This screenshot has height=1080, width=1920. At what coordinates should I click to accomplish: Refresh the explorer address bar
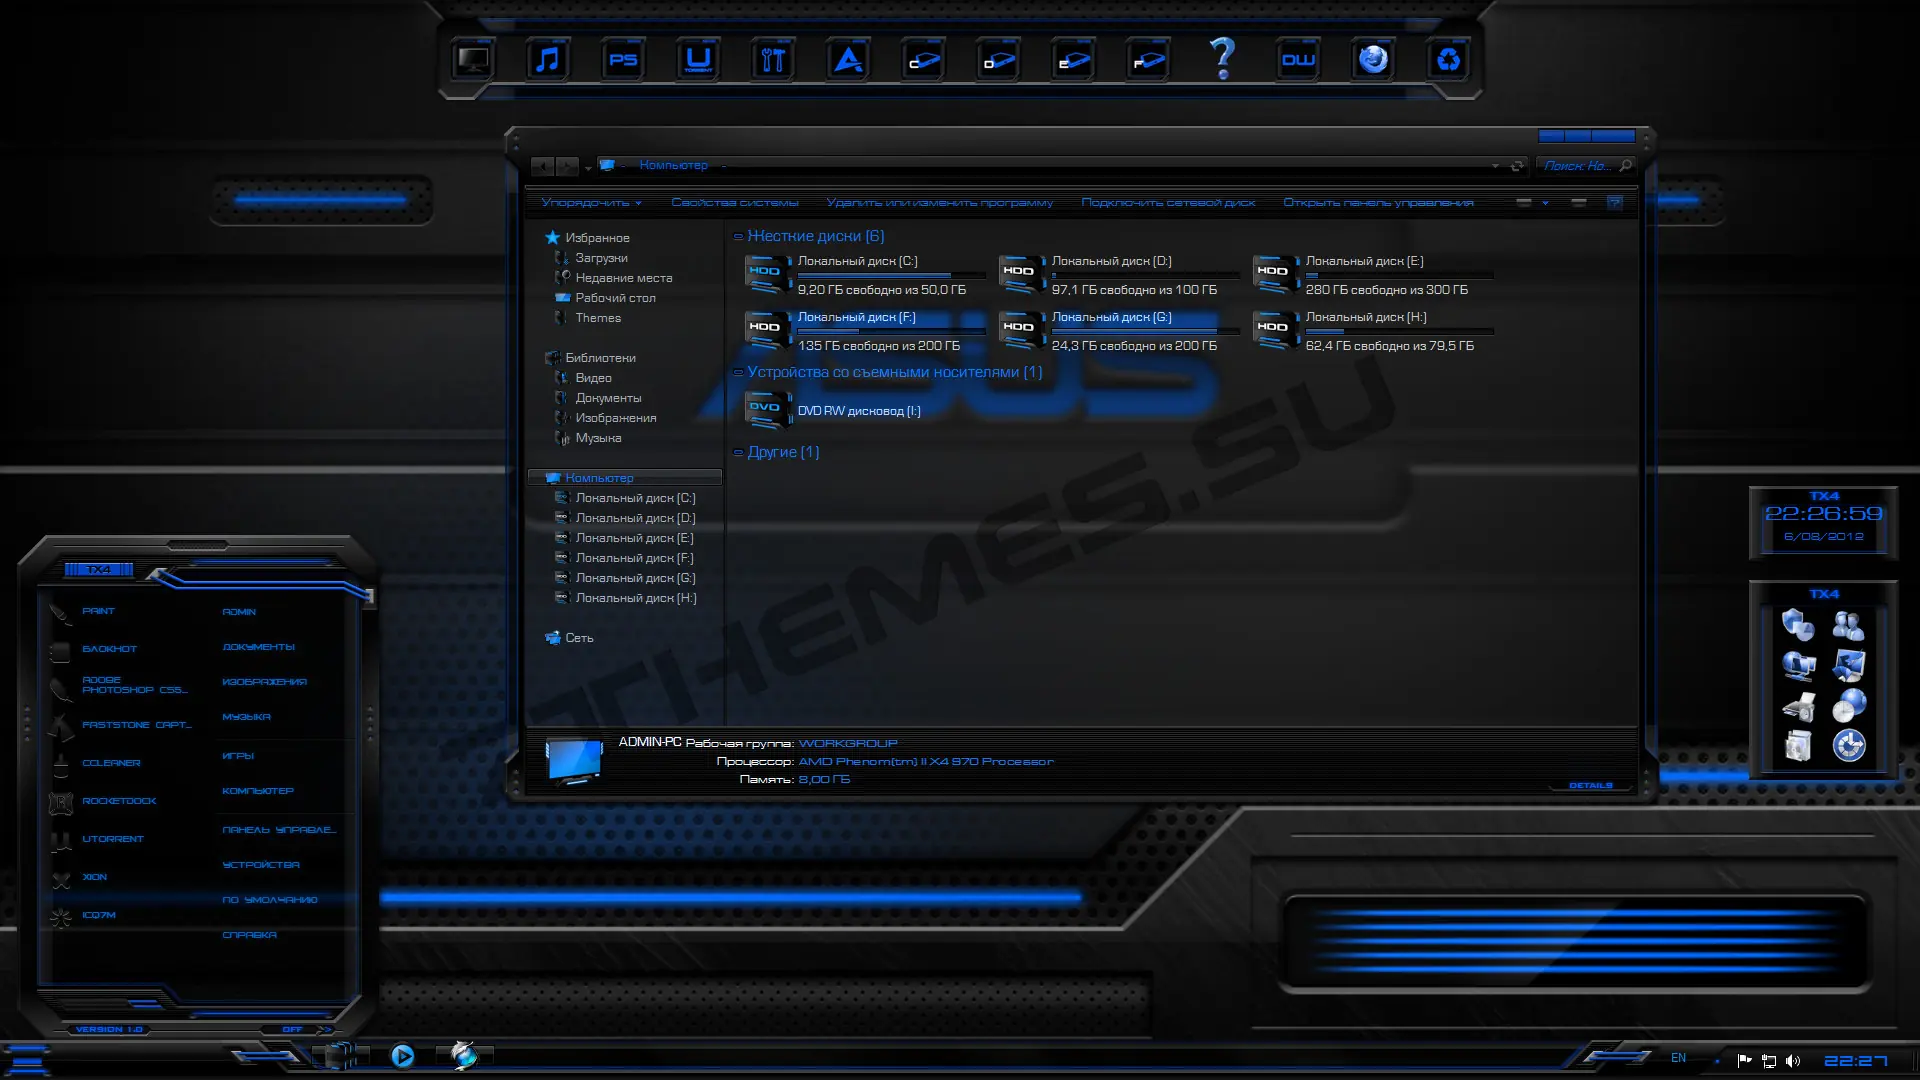pos(1517,166)
